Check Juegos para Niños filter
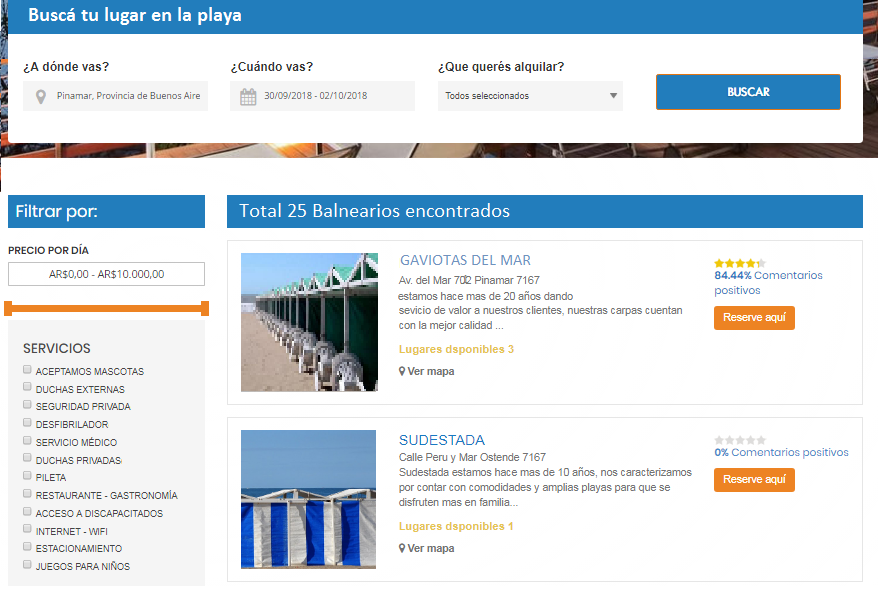This screenshot has width=878, height=596. (27, 565)
